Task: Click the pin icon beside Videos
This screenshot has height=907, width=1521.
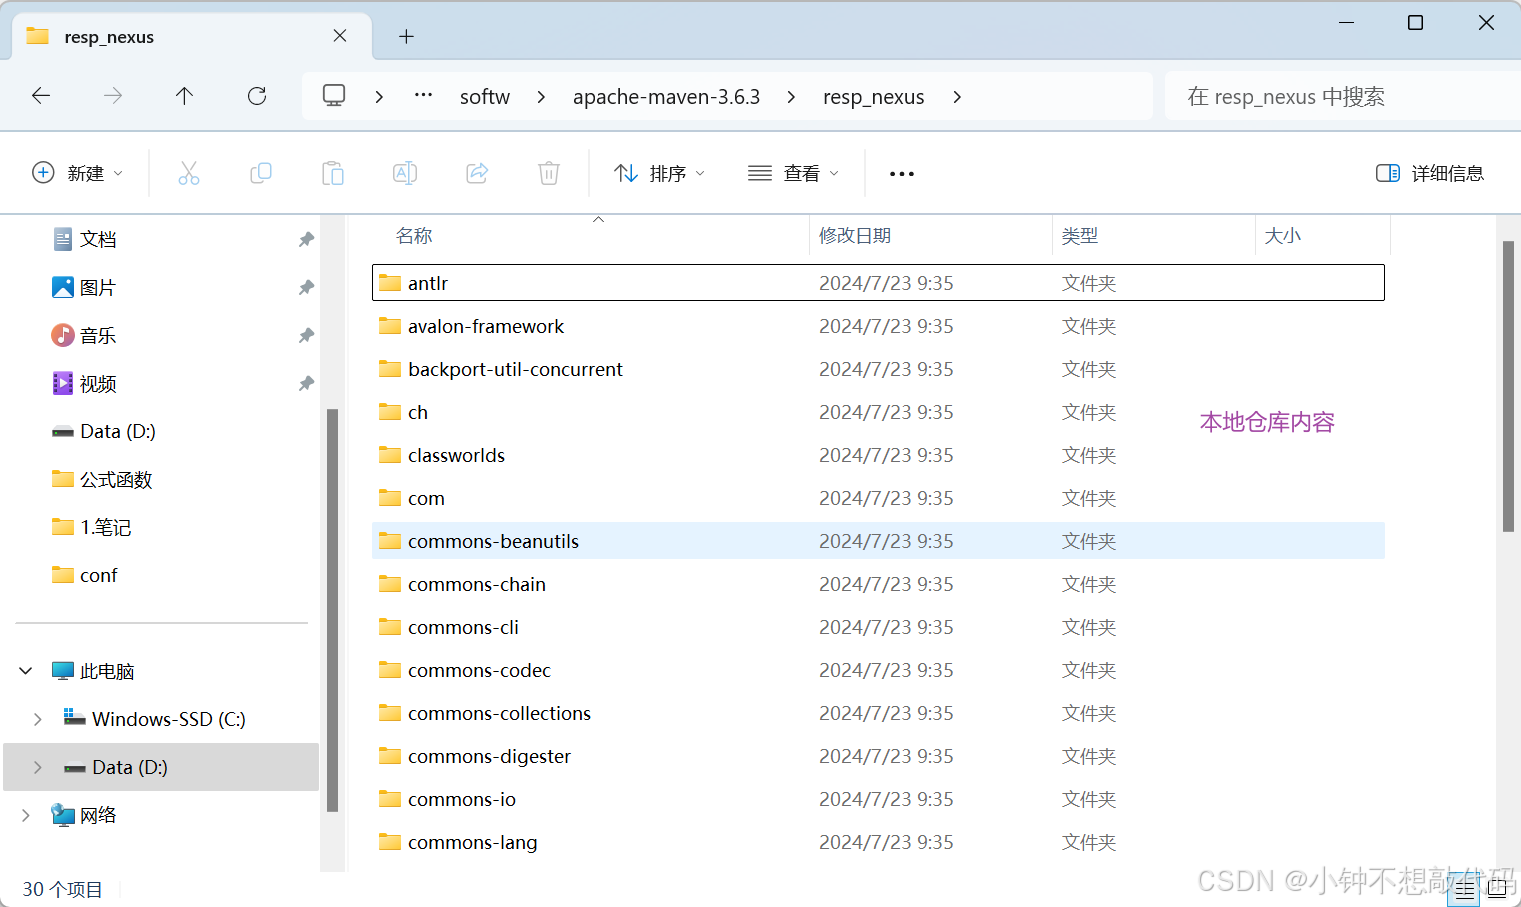Action: [306, 383]
